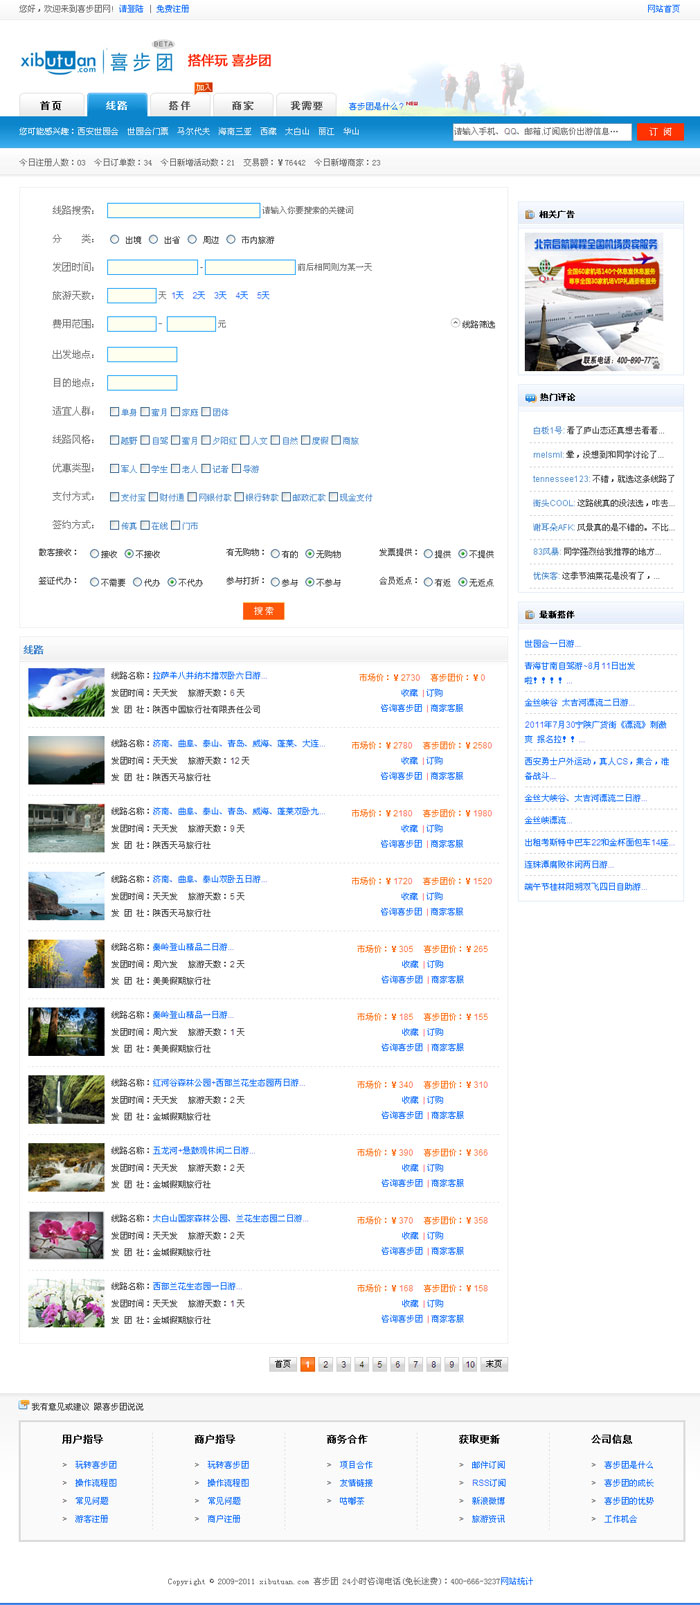Screen dimensions: 700x1605
Task: Select the 3天 travel days quick link
Action: coord(220,296)
